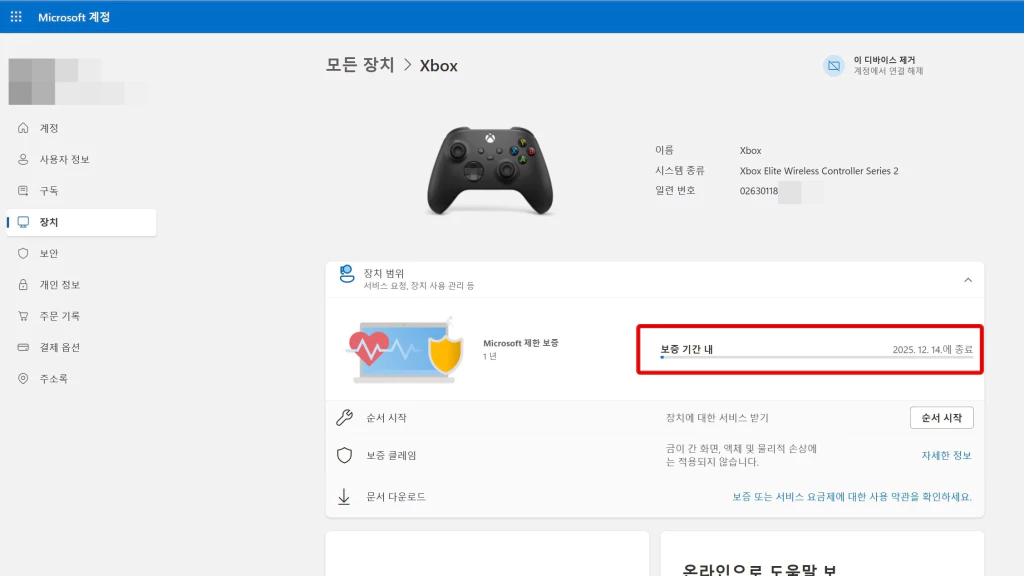The height and width of the screenshot is (576, 1024).
Task: Click the shield icon in 보증 클레임 row
Action: pyautogui.click(x=344, y=455)
